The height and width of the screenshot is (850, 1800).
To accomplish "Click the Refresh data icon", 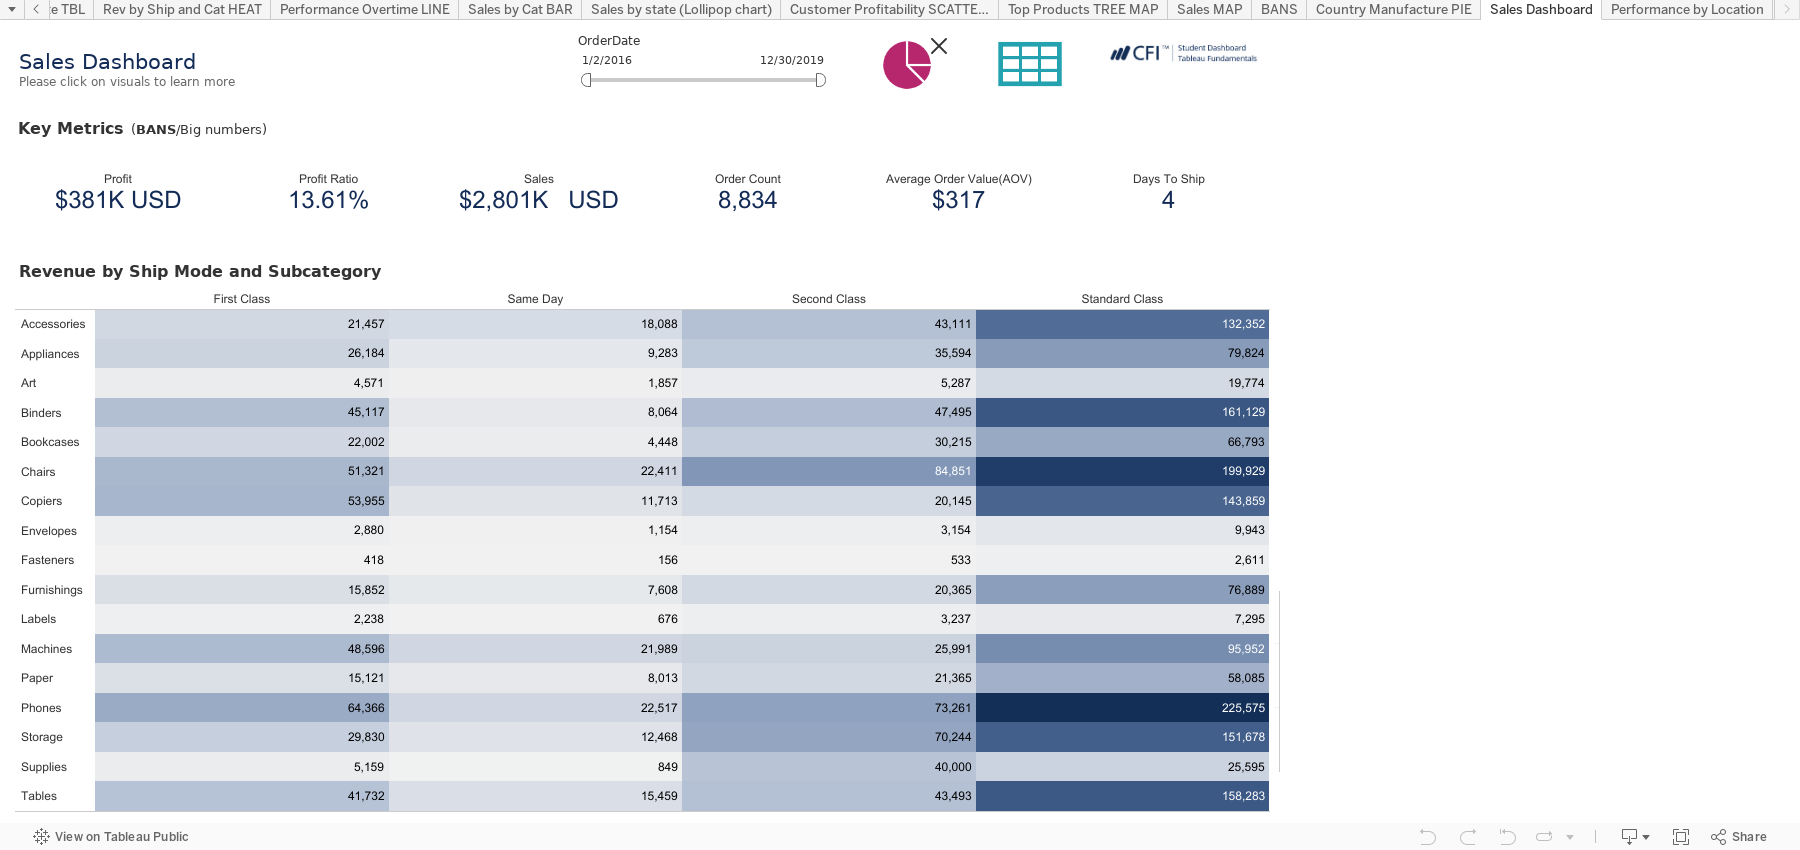I will click(1545, 837).
